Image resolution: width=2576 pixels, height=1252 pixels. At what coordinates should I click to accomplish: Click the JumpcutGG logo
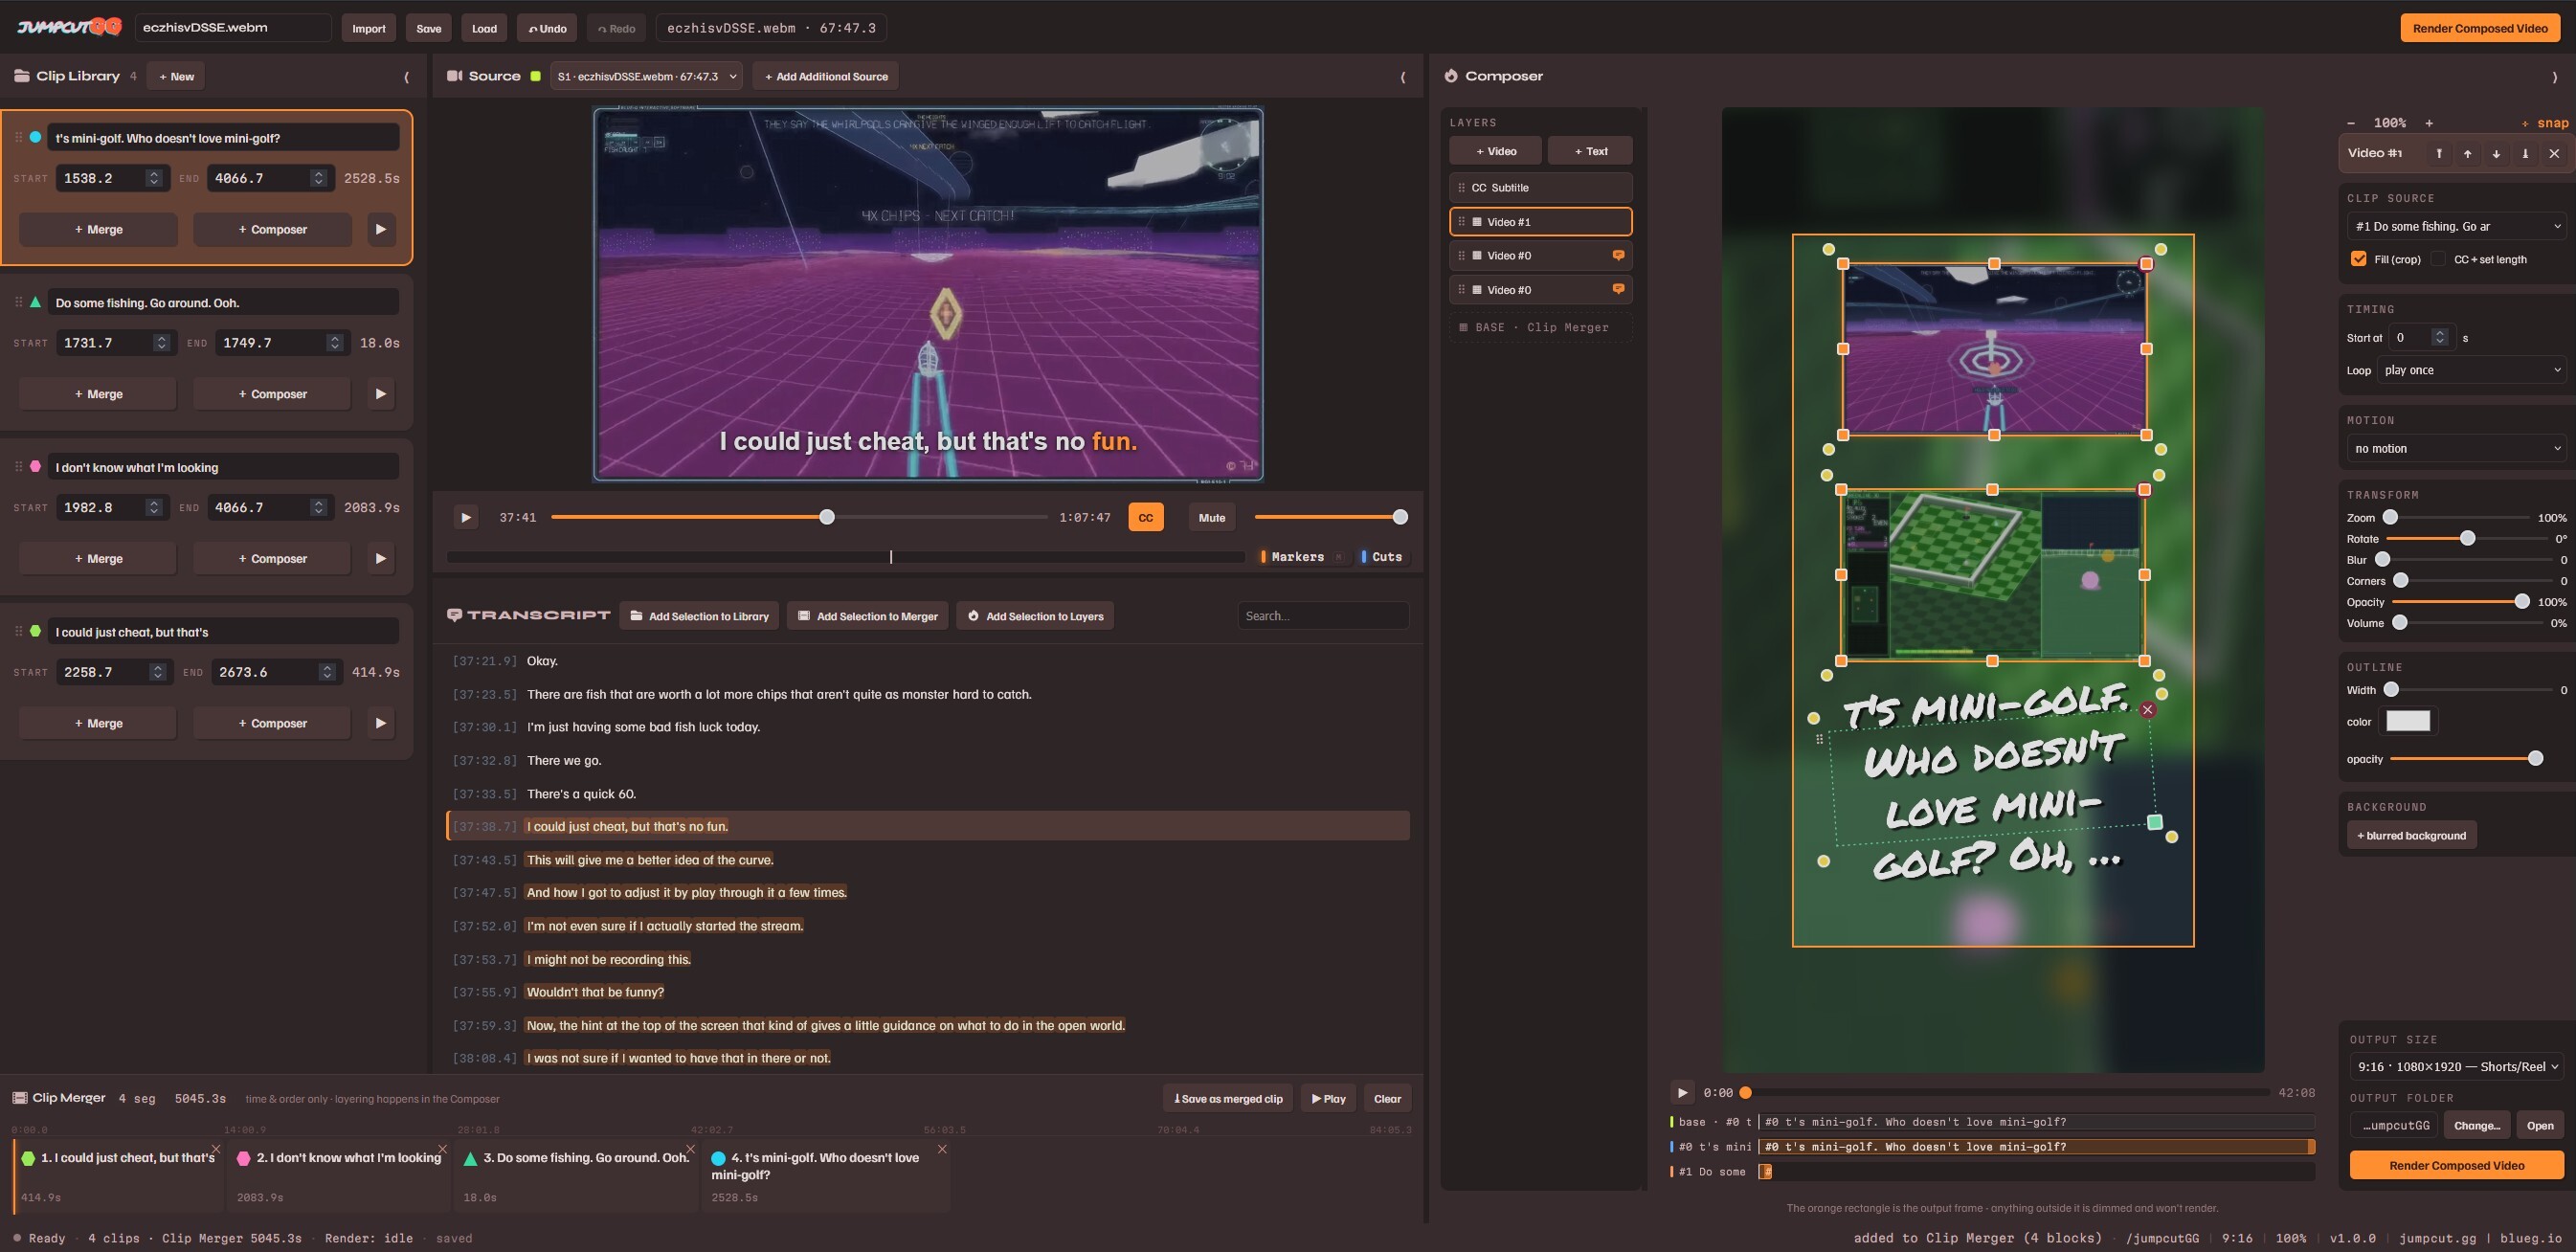[69, 27]
